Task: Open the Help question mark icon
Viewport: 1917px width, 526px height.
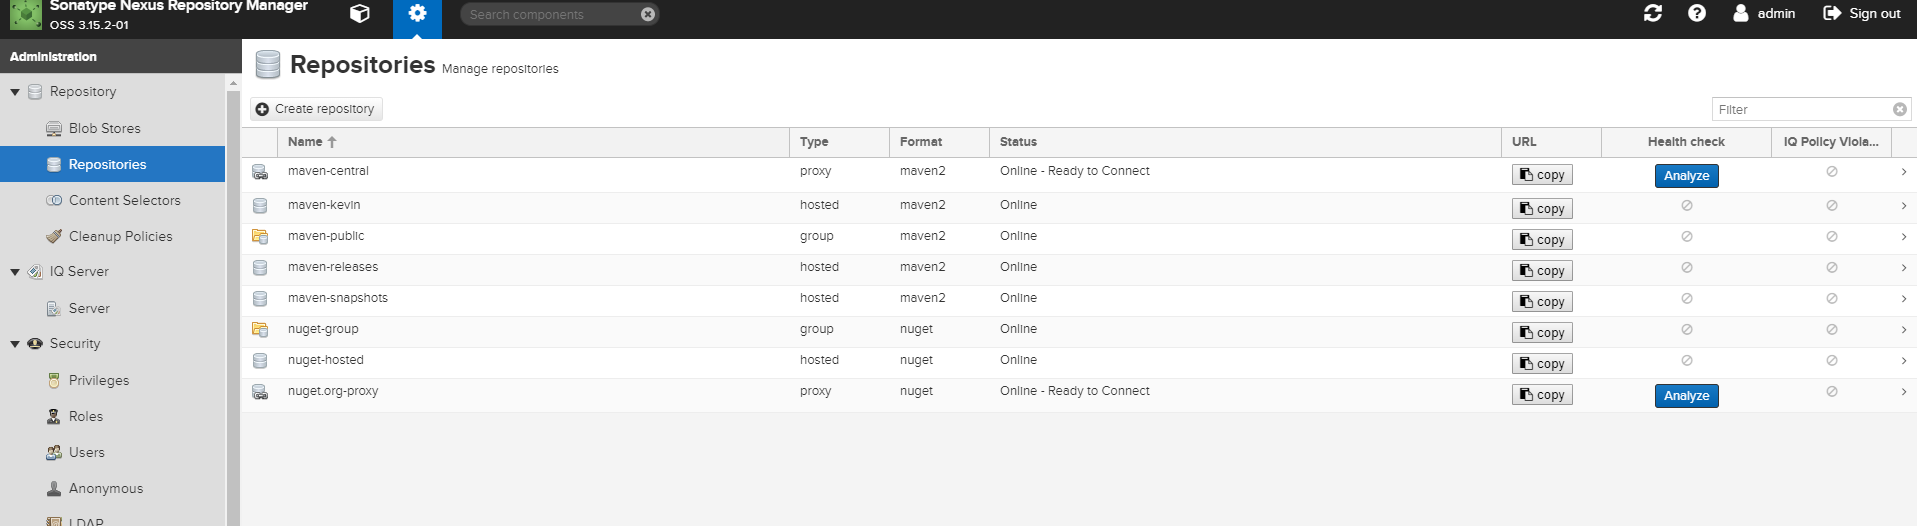Action: pos(1697,13)
